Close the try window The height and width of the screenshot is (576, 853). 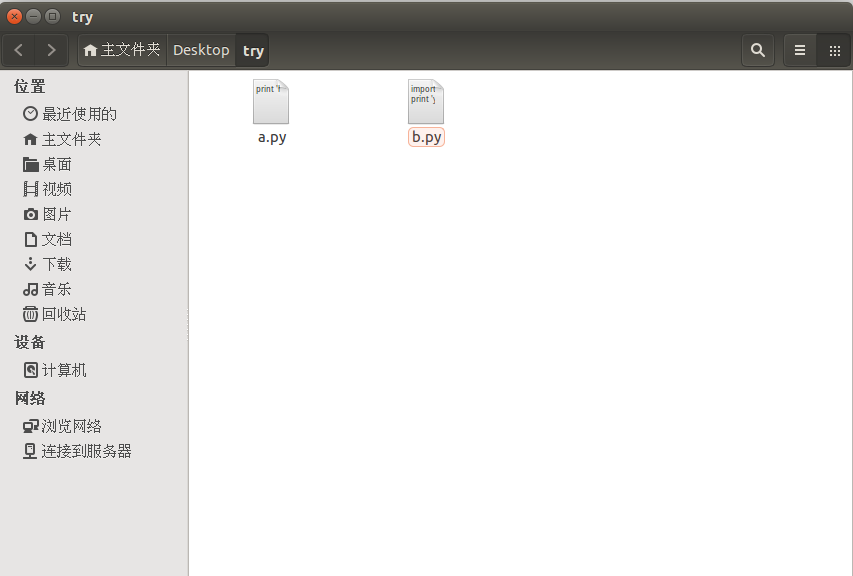pos(15,16)
